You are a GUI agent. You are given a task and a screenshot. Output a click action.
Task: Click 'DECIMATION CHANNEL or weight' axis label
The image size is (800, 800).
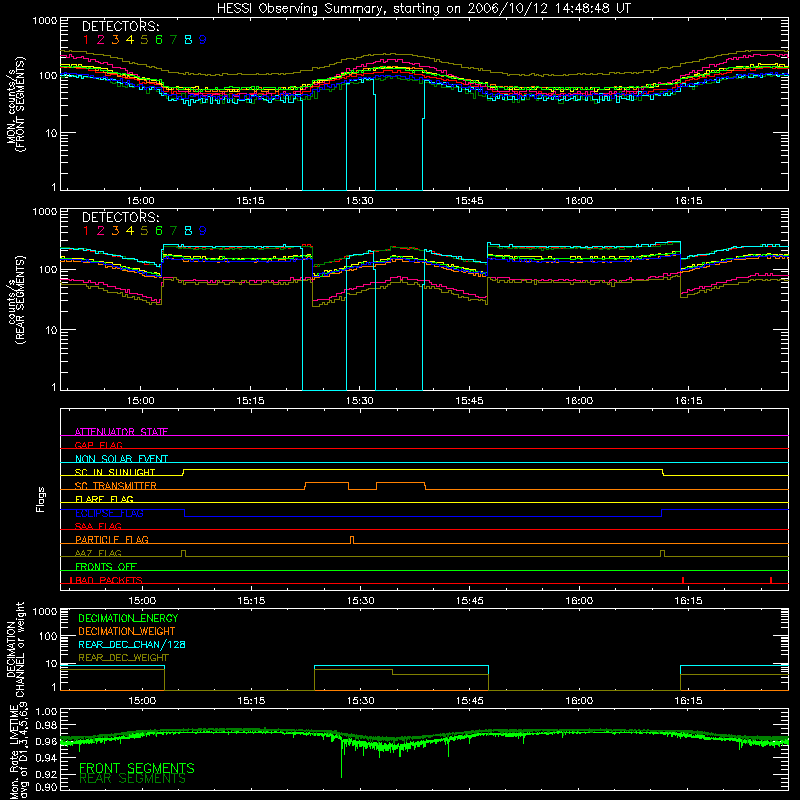[x=15, y=649]
